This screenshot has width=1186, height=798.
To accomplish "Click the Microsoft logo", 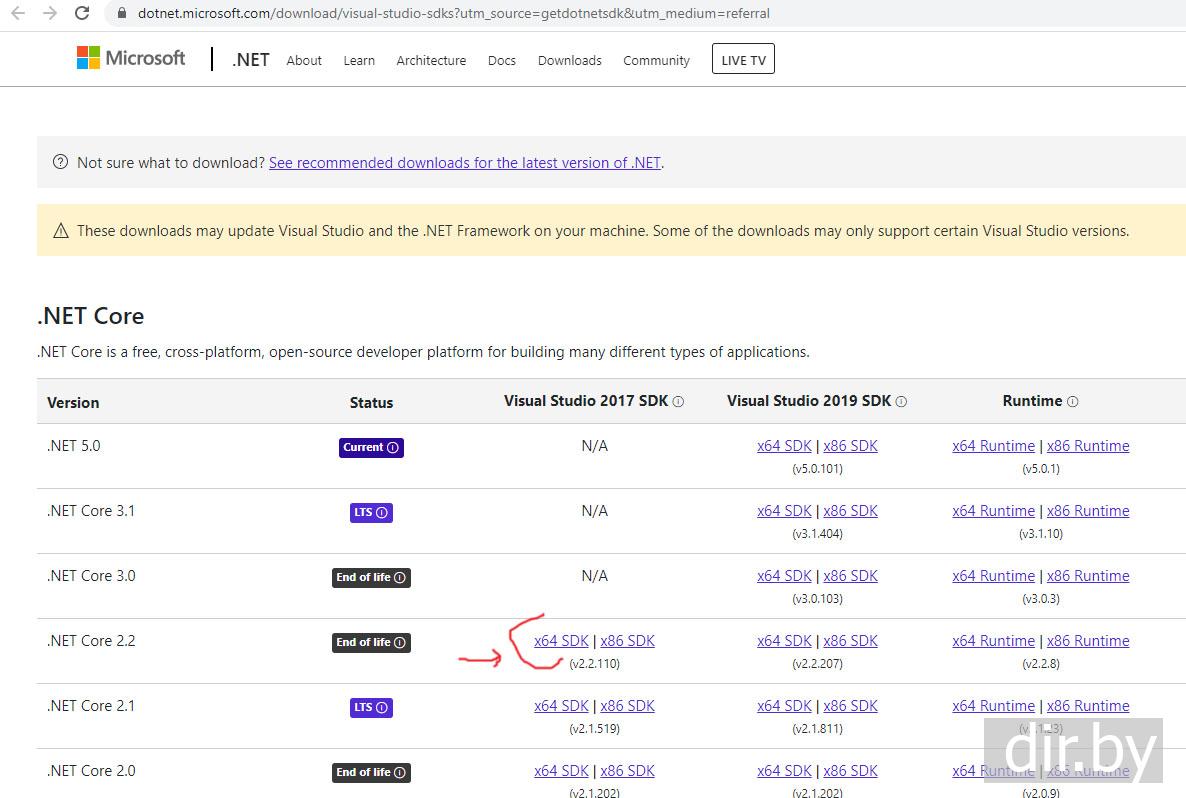I will (131, 58).
